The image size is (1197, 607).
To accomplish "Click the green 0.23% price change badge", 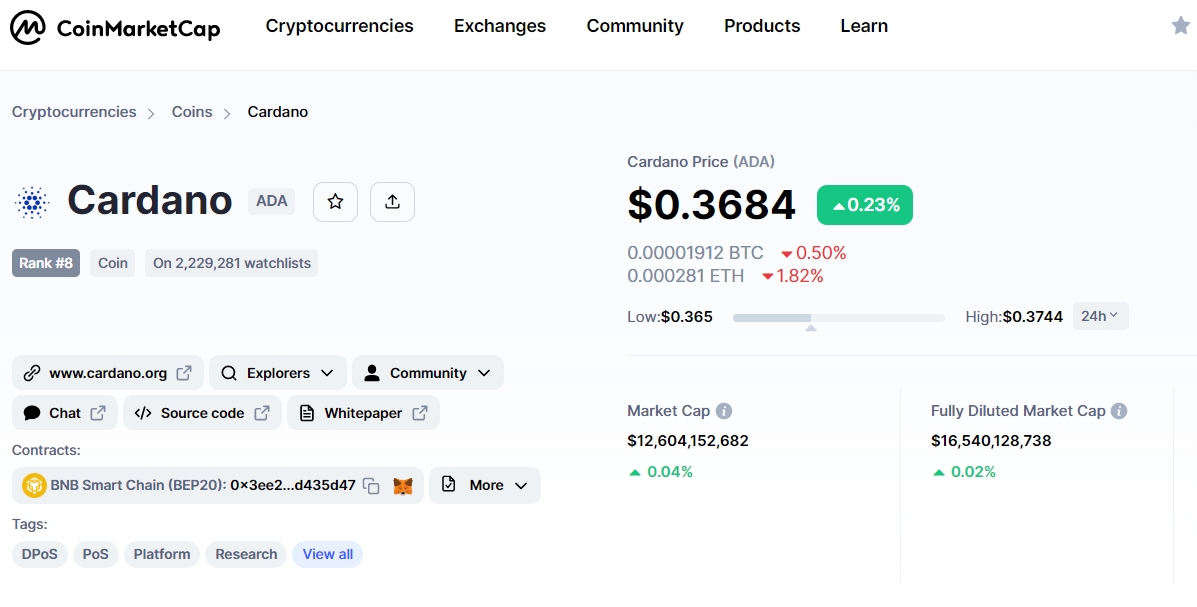I will point(864,205).
